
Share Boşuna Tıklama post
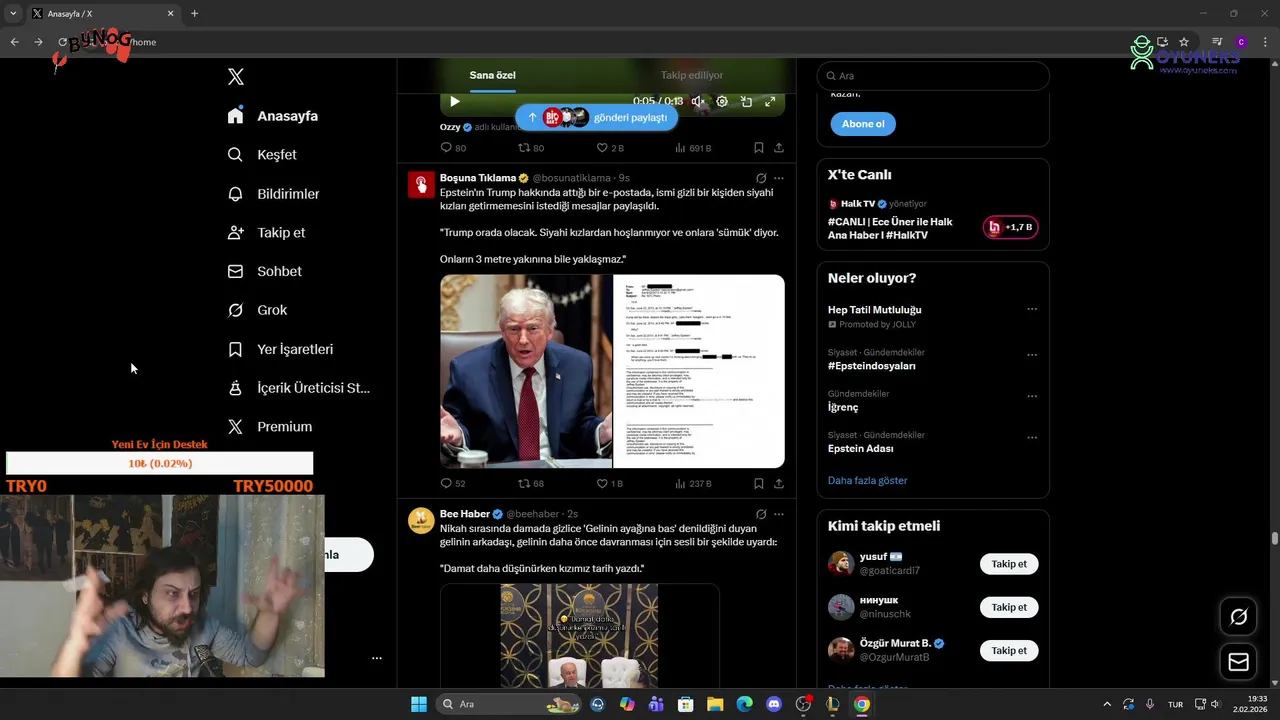pyautogui.click(x=779, y=484)
